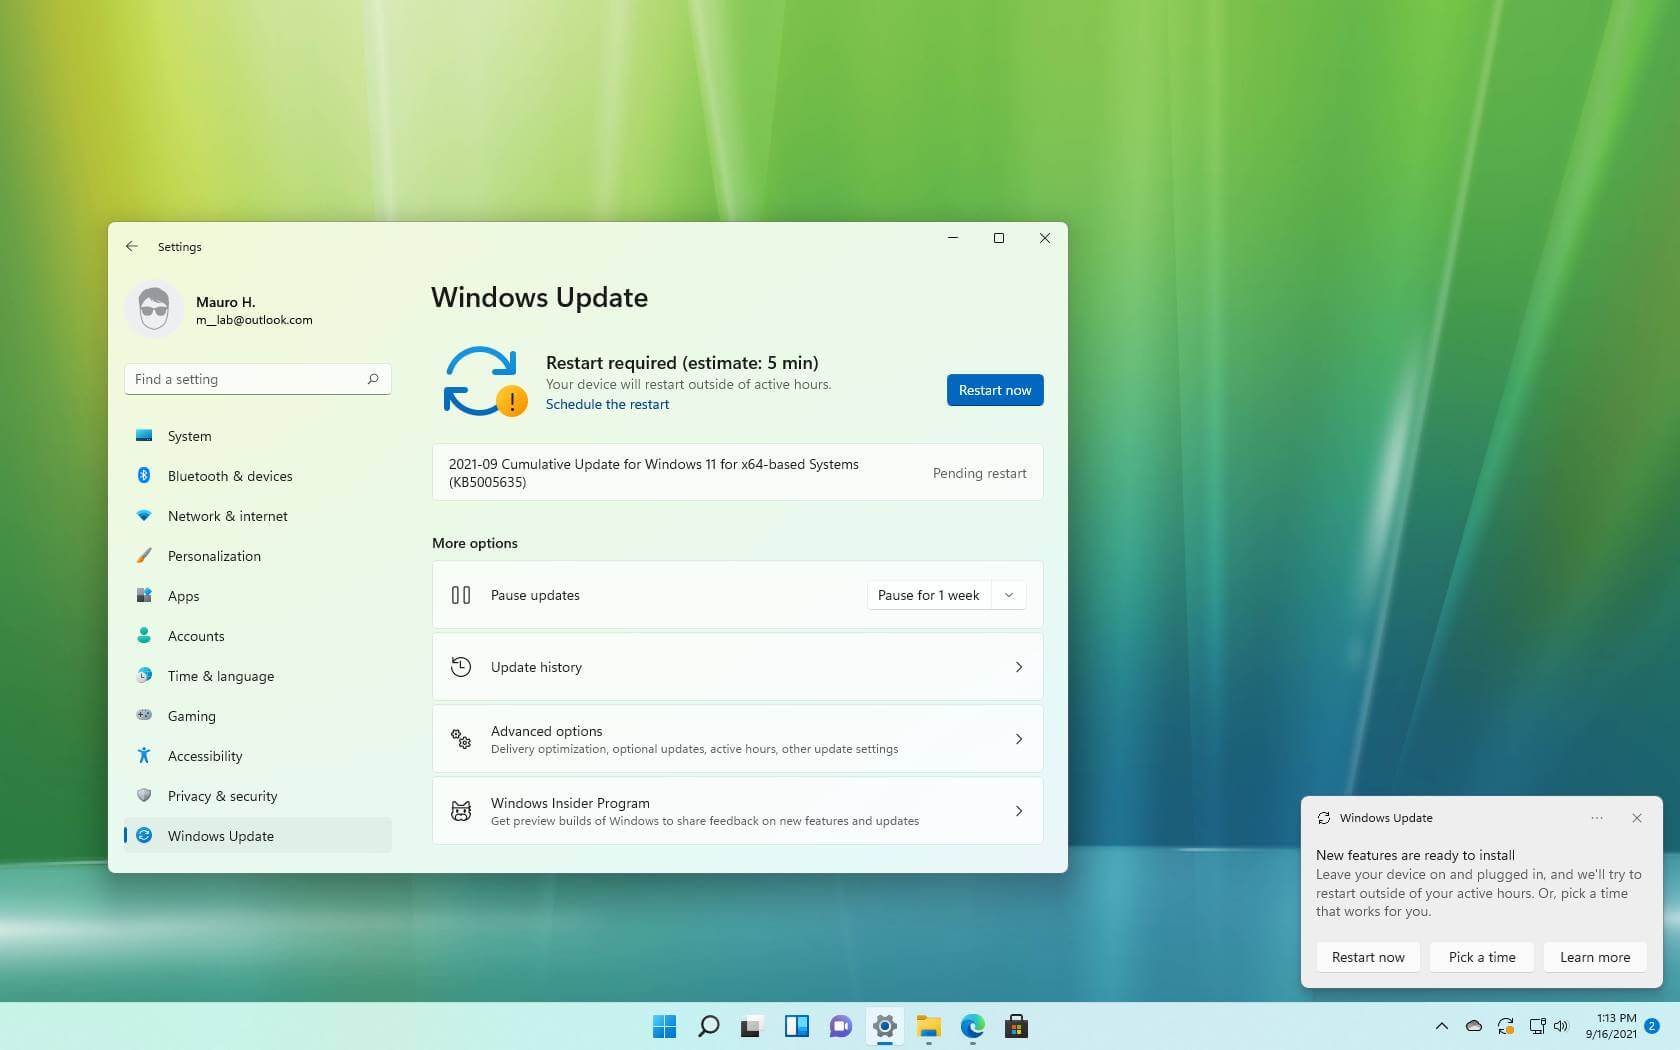This screenshot has height=1050, width=1680.
Task: Launch Microsoft Store from the taskbar
Action: [1016, 1026]
